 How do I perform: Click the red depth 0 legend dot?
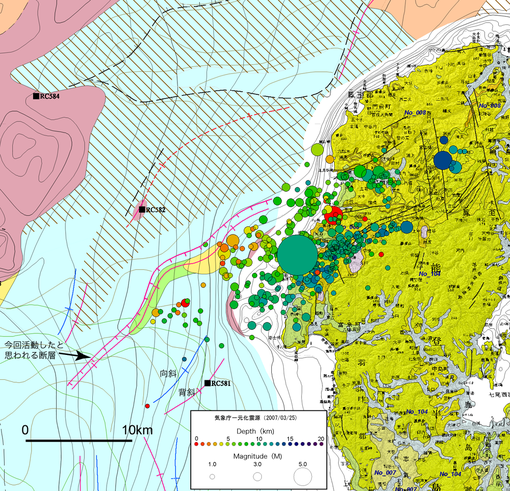pyautogui.click(x=196, y=444)
